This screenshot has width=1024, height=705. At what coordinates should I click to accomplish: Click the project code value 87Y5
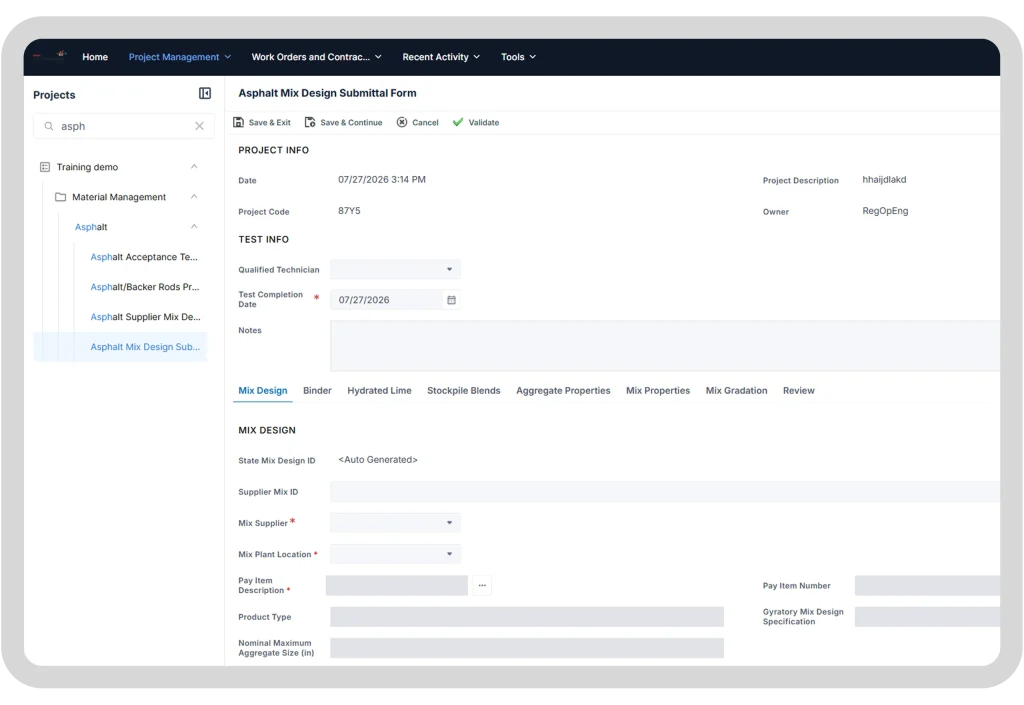pyautogui.click(x=349, y=211)
